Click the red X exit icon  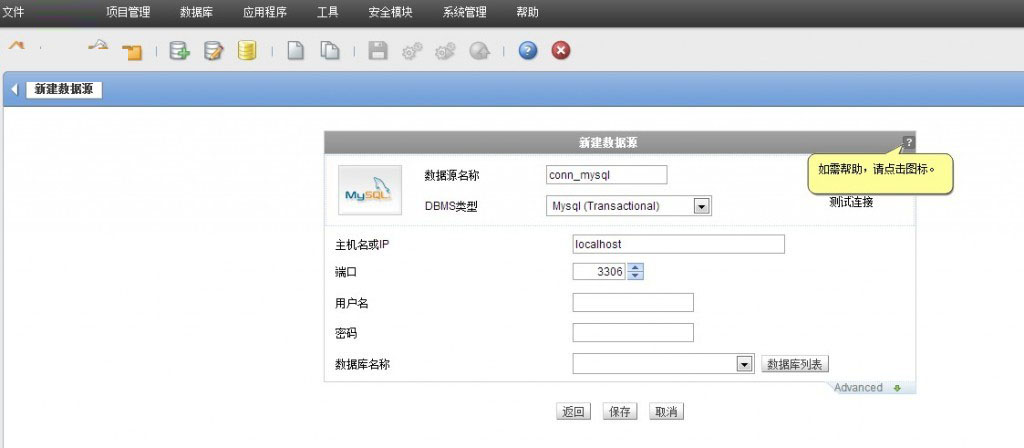560,51
